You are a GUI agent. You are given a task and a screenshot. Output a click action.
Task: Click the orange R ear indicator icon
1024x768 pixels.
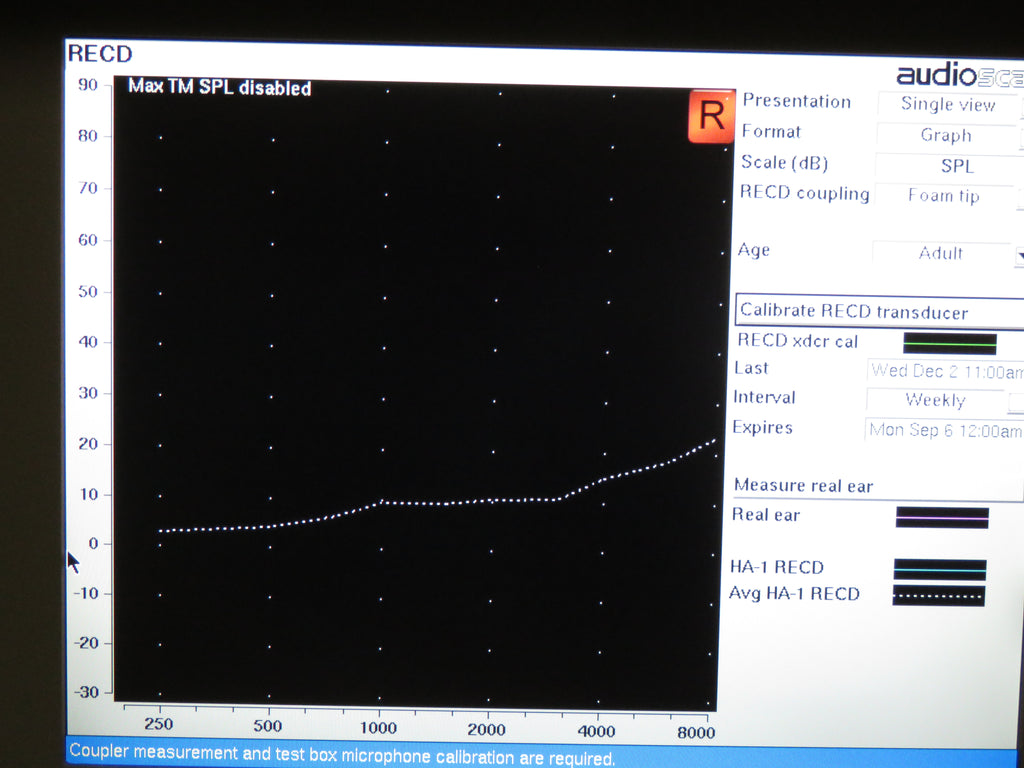710,116
